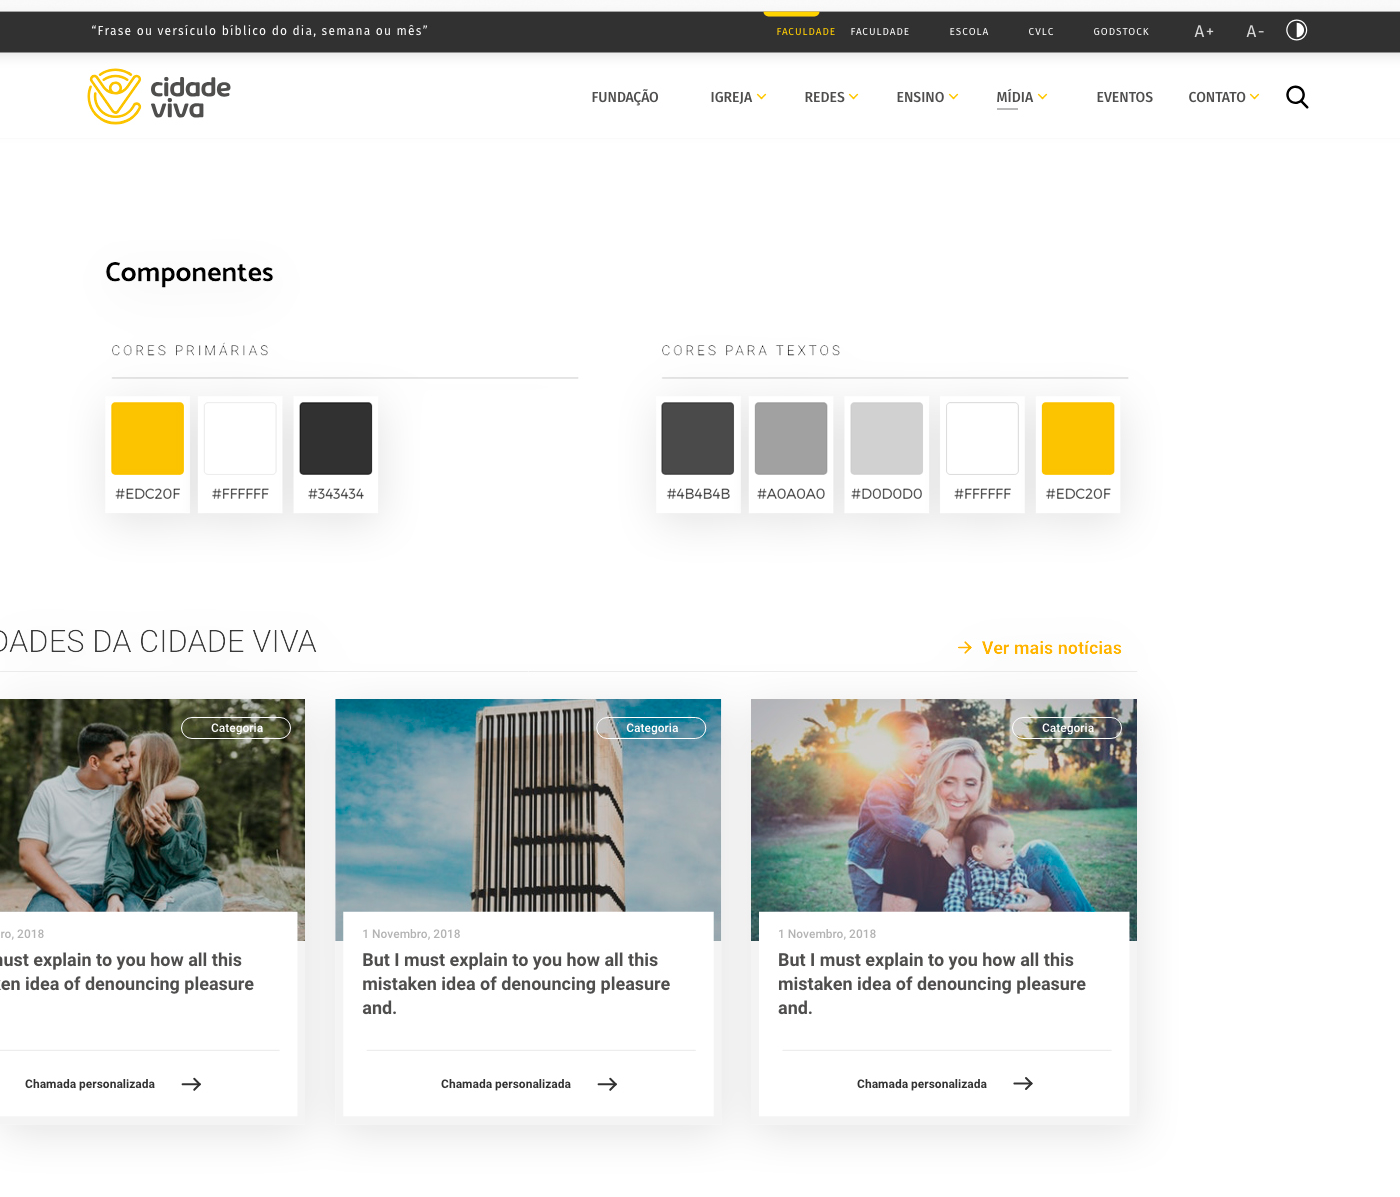
Task: Click arrow beside Ver mais notícias
Action: (x=965, y=648)
